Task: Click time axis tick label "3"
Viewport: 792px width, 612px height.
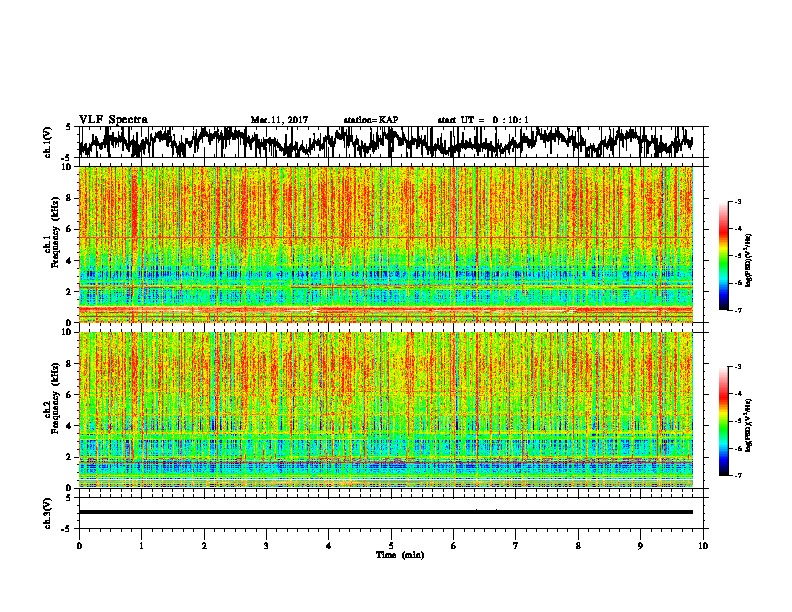Action: point(266,546)
